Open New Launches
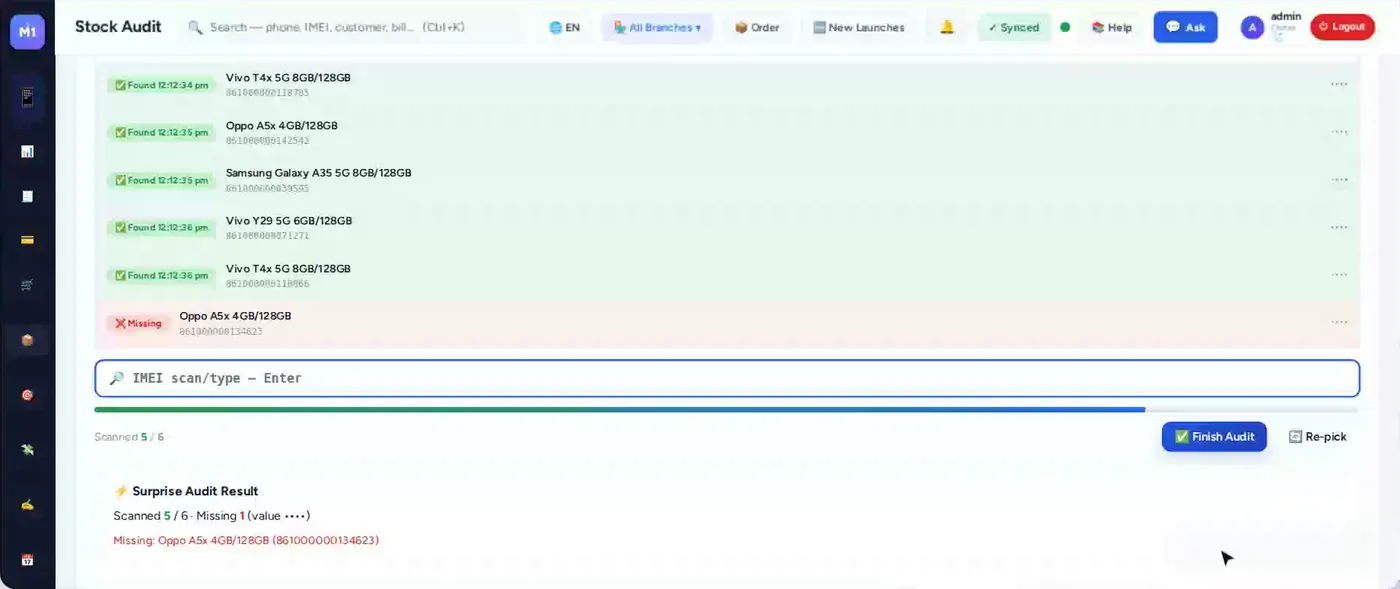 tap(858, 27)
